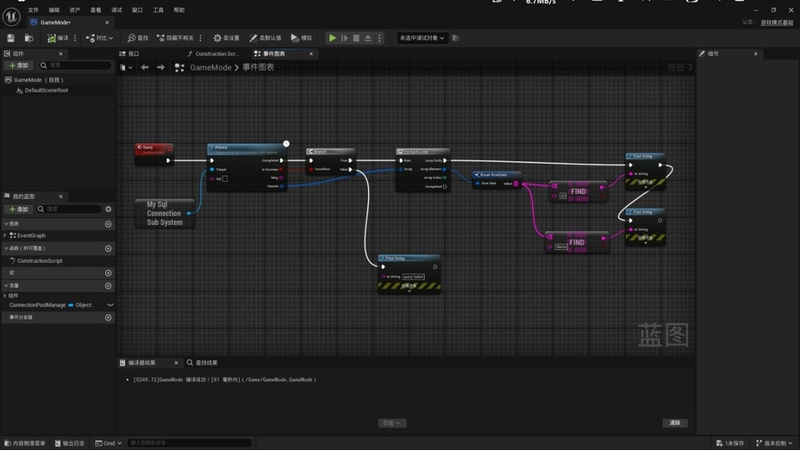Open Class Defaults (类默认值) pencil icon

[x=265, y=38]
